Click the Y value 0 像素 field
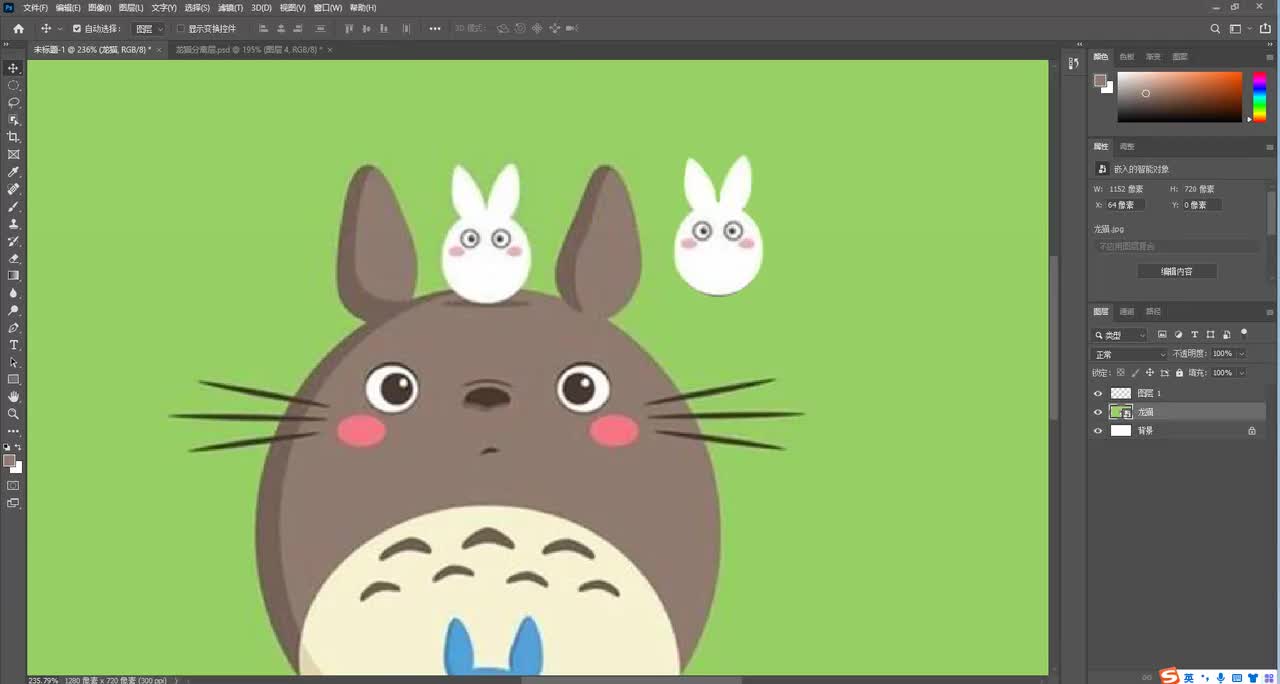Viewport: 1280px width, 684px height. coord(1201,205)
